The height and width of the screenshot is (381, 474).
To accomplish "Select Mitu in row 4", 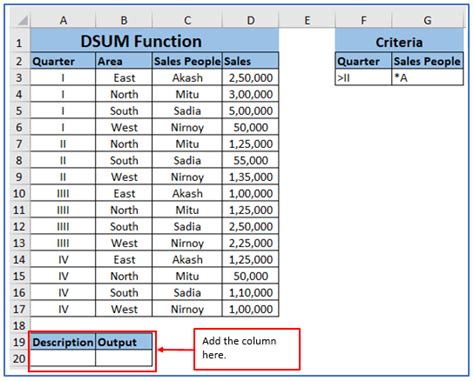I will (187, 94).
